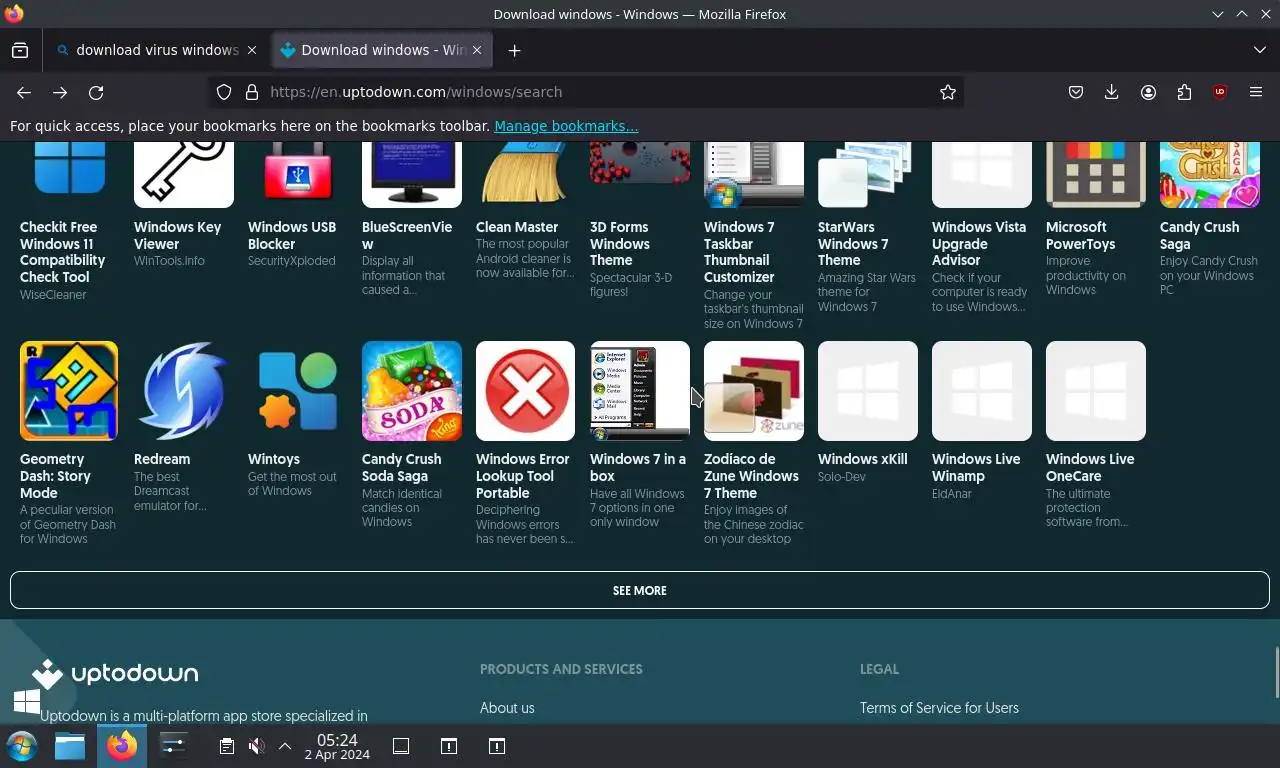Open the system settings taskbar icon

tap(173, 746)
